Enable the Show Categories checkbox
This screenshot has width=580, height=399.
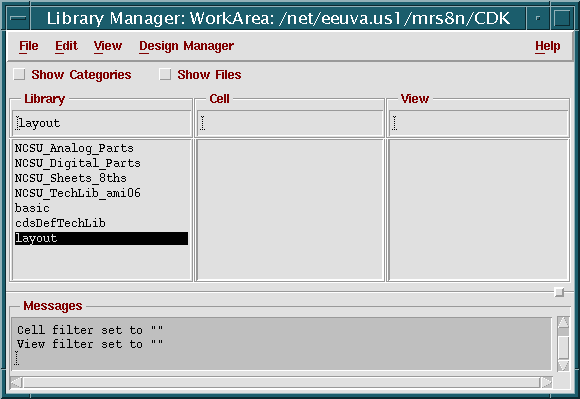19,74
